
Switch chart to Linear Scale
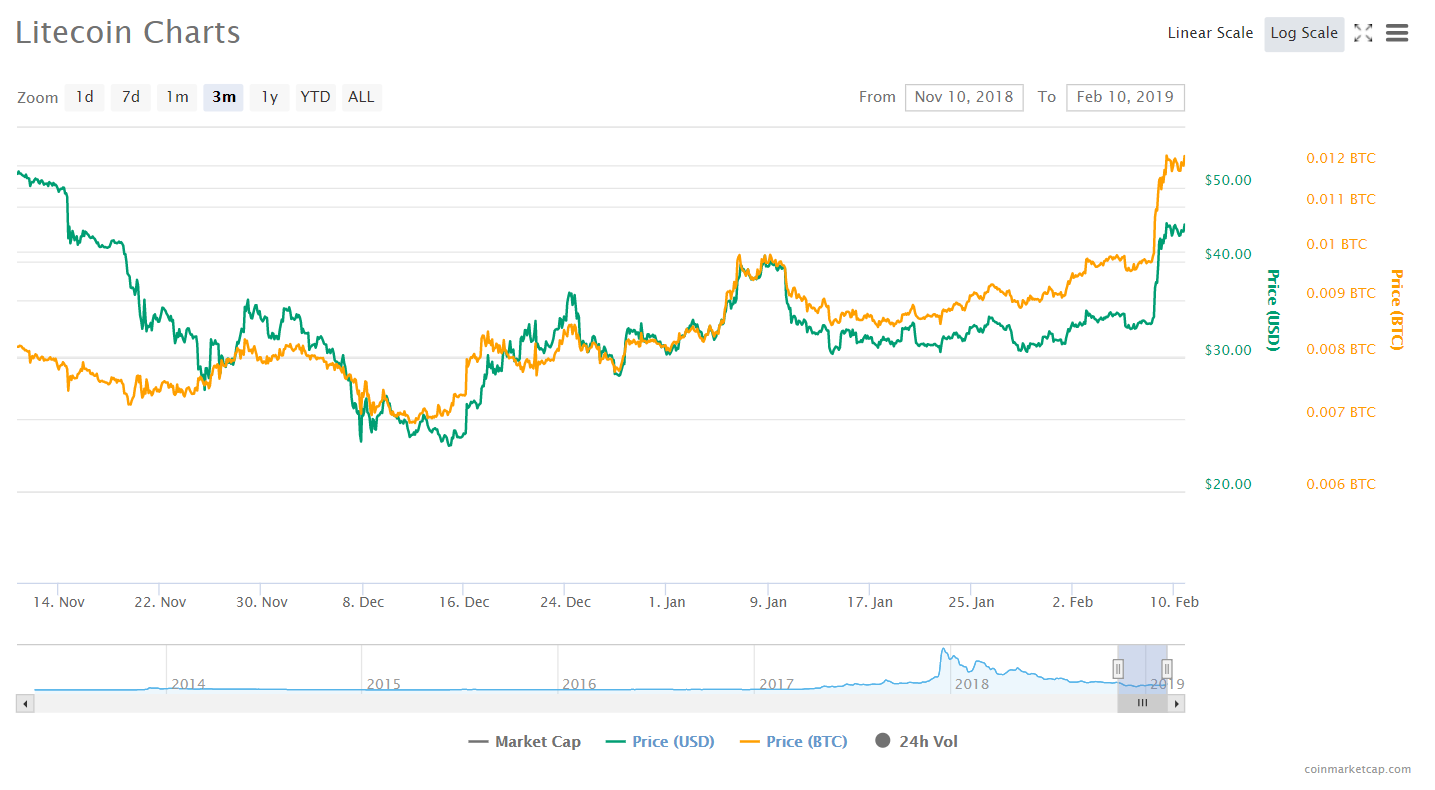[1210, 33]
